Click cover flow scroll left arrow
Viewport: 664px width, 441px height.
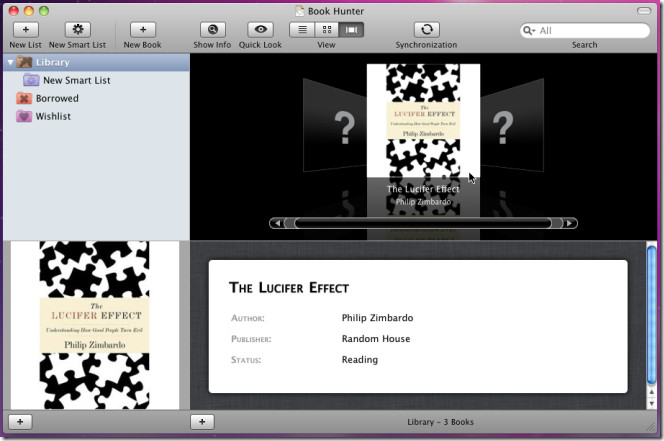[277, 223]
